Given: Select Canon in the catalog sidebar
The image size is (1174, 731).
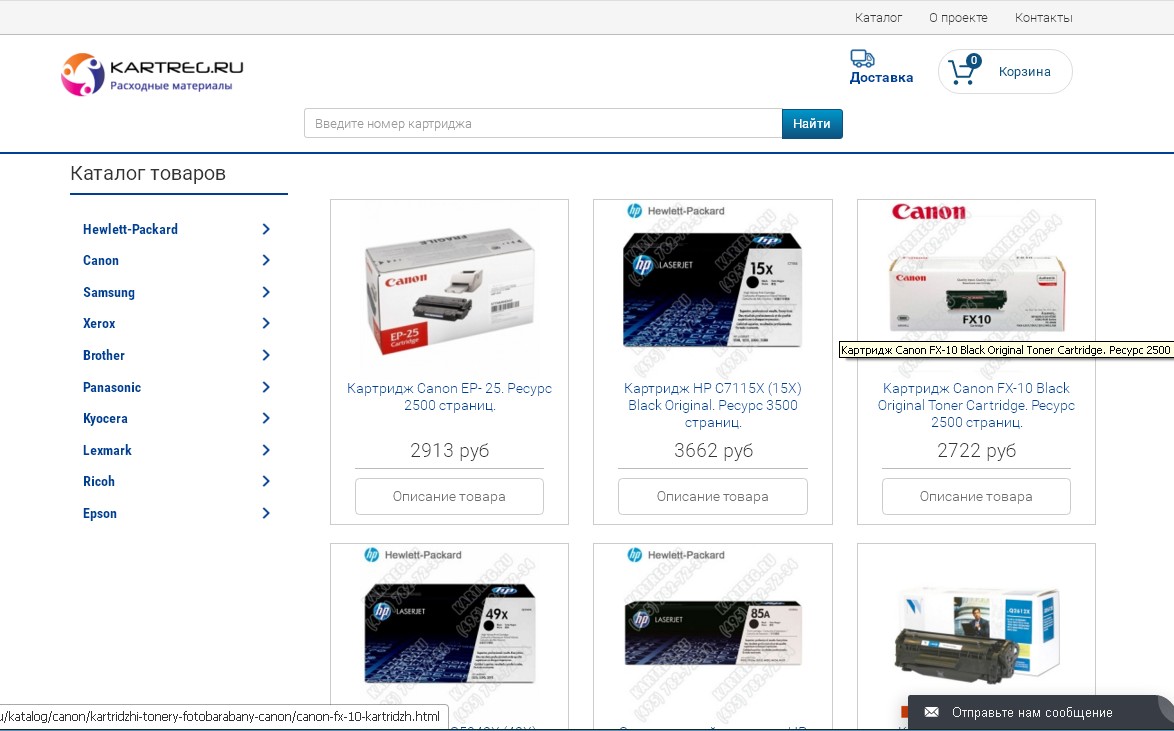Looking at the screenshot, I should 101,261.
